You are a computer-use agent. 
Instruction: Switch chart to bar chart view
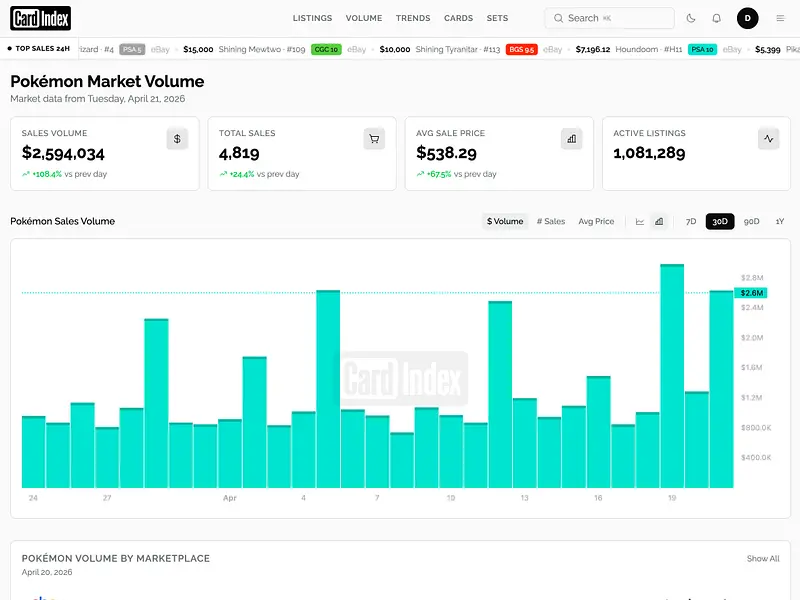pyautogui.click(x=659, y=221)
